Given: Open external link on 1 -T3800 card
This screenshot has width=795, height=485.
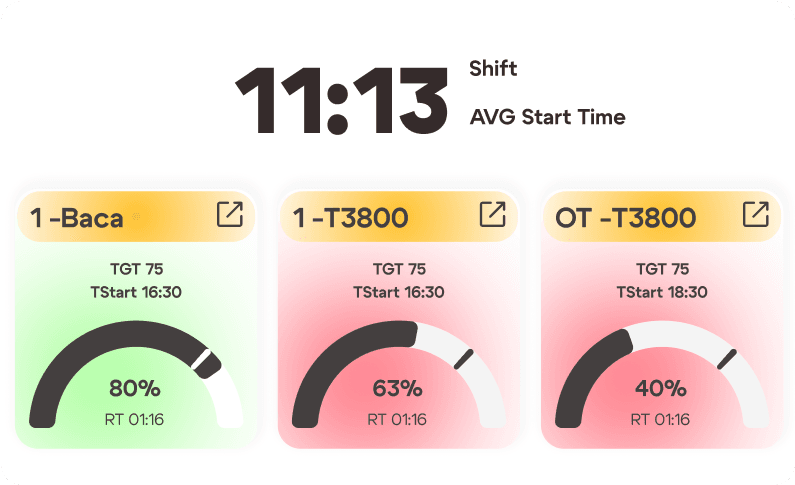Looking at the screenshot, I should [492, 214].
